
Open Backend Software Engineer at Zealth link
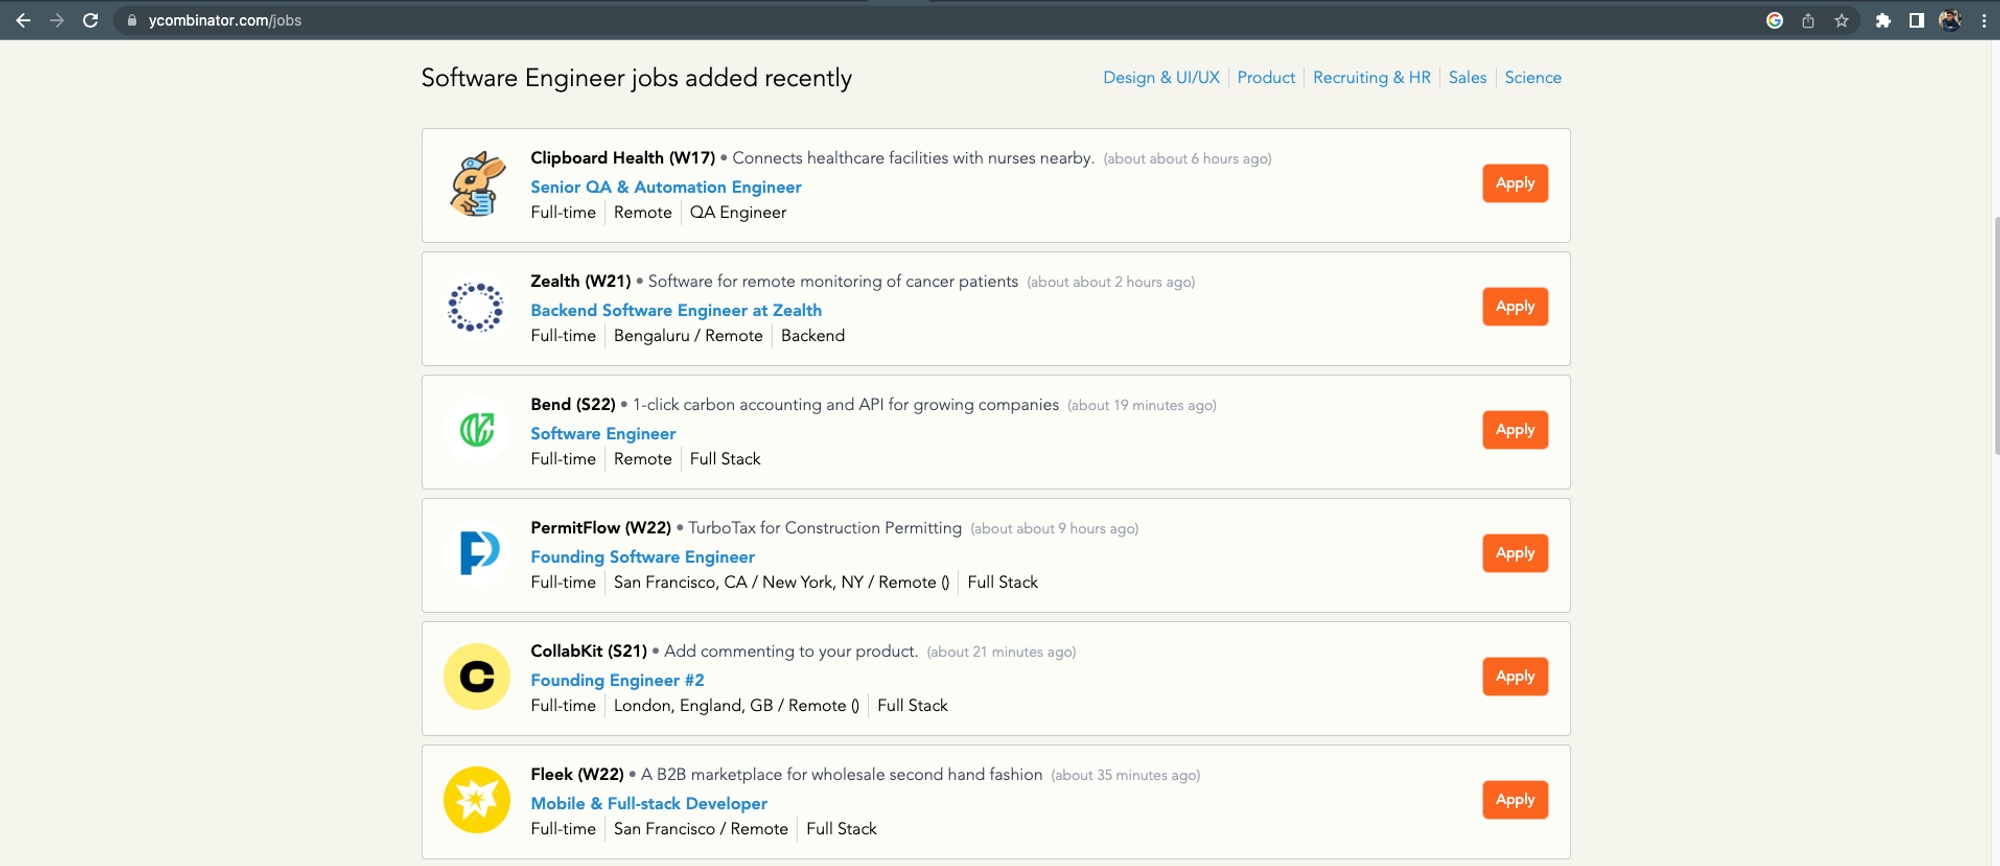click(x=676, y=310)
